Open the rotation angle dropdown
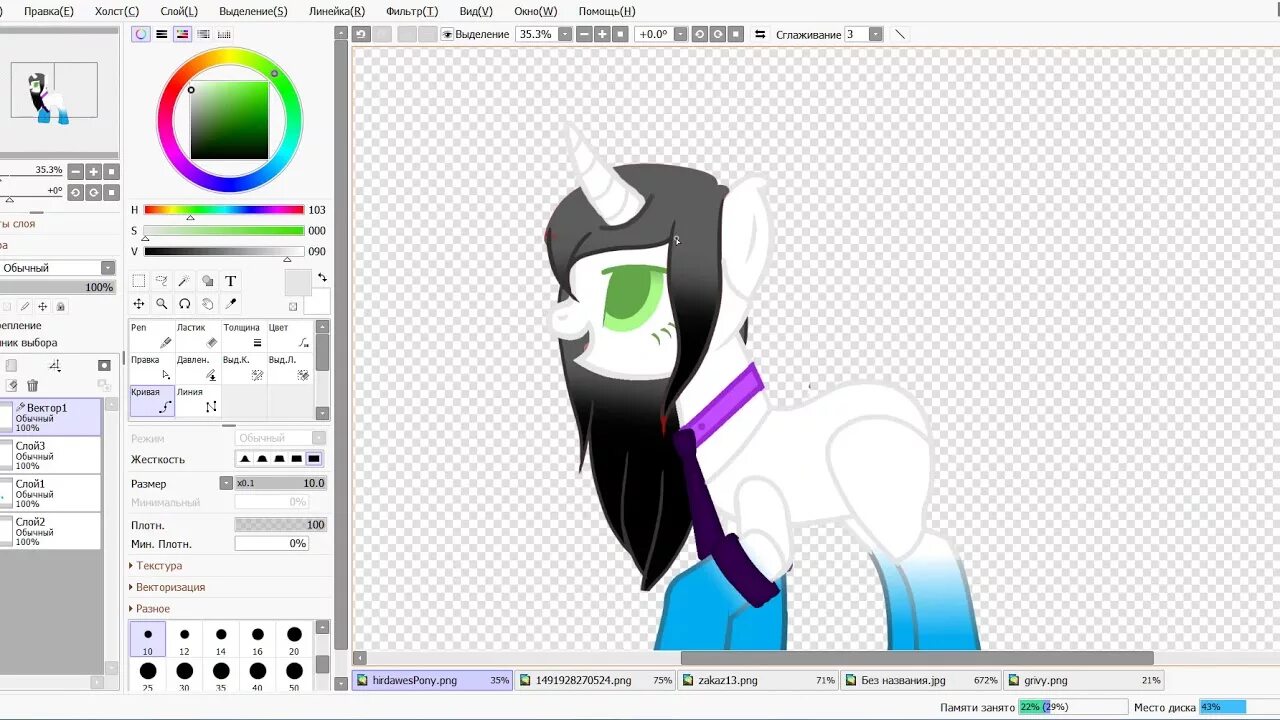Viewport: 1280px width, 720px height. pos(681,34)
